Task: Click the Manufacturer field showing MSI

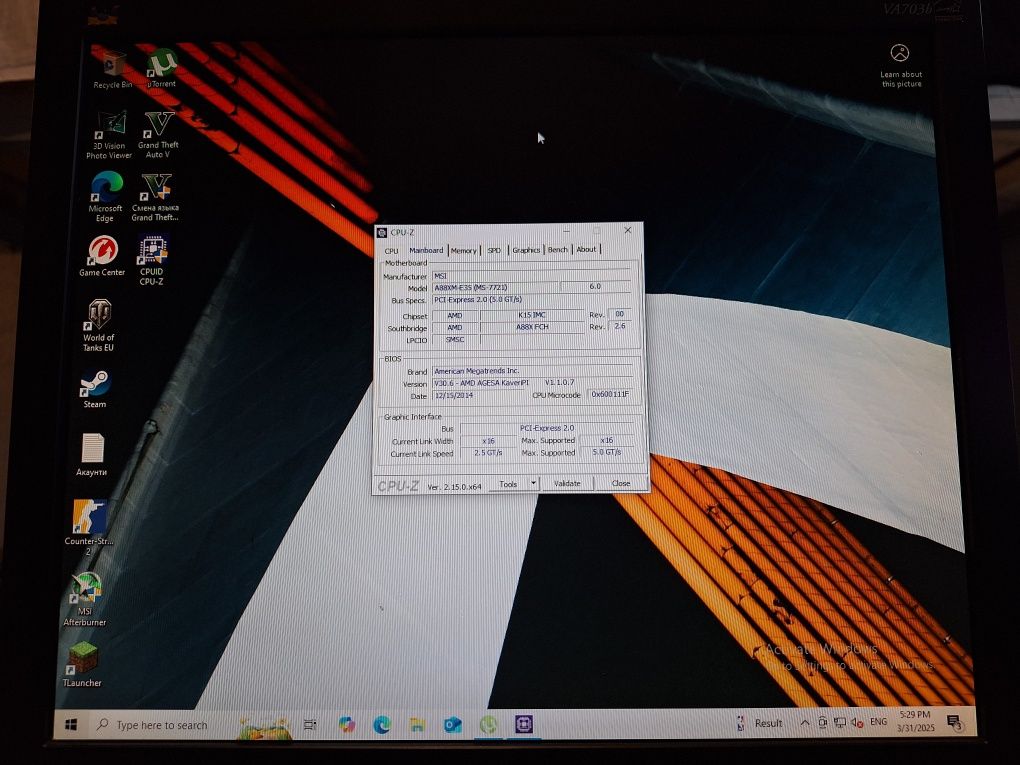Action: tap(531, 275)
